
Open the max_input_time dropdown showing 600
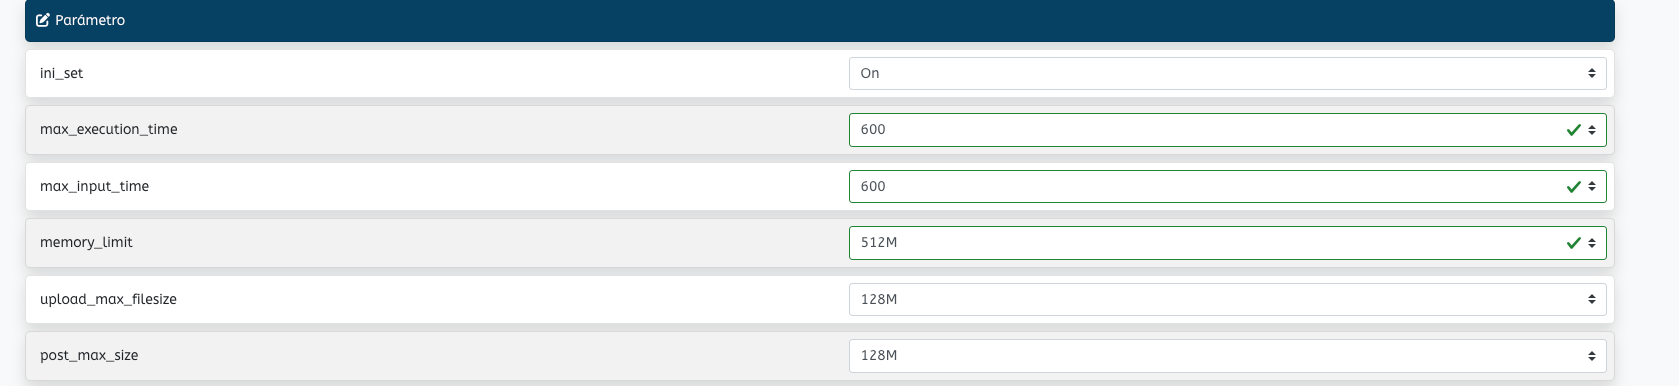[x=1227, y=186]
